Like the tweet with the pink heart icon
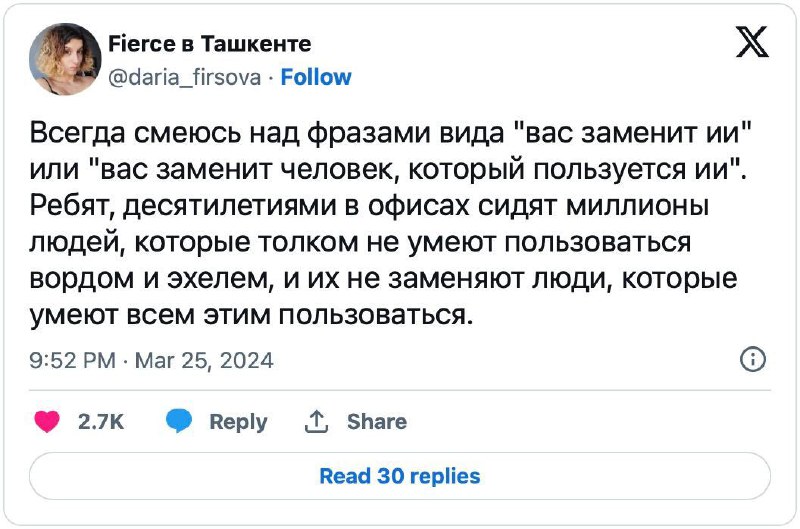The image size is (800, 529). pos(47,421)
